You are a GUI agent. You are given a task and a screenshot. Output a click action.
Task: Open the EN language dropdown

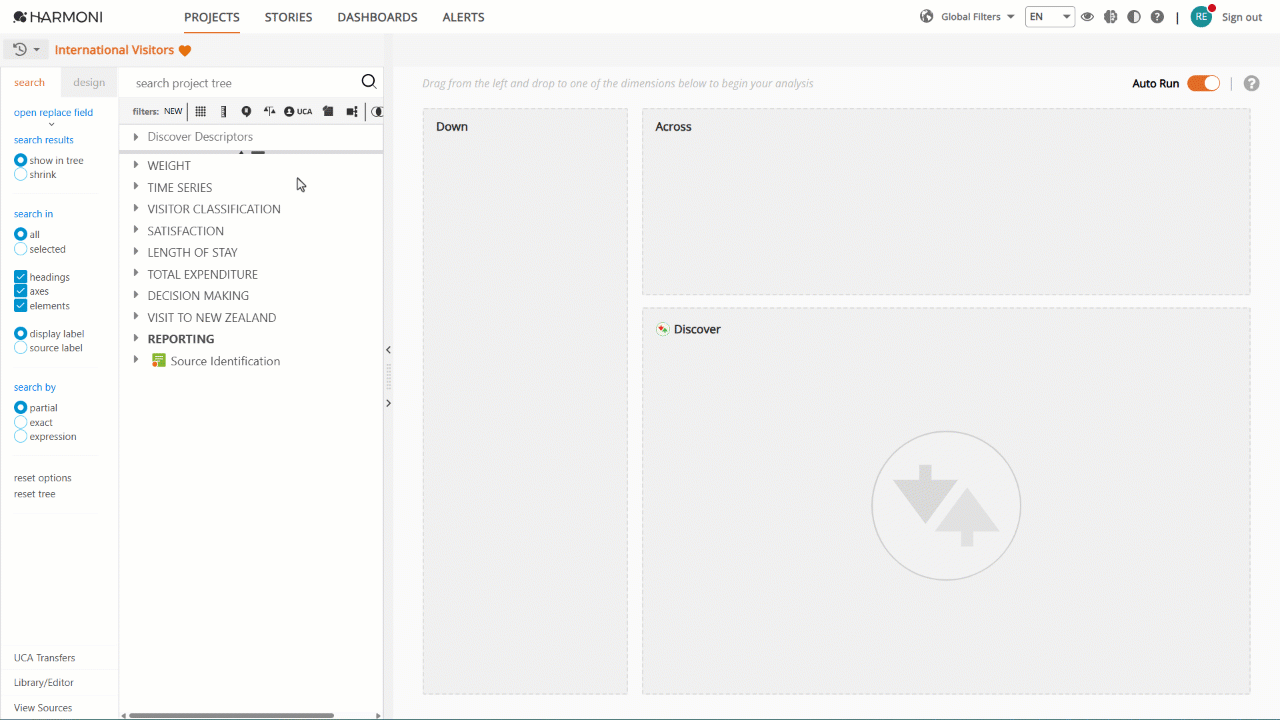click(x=1050, y=17)
